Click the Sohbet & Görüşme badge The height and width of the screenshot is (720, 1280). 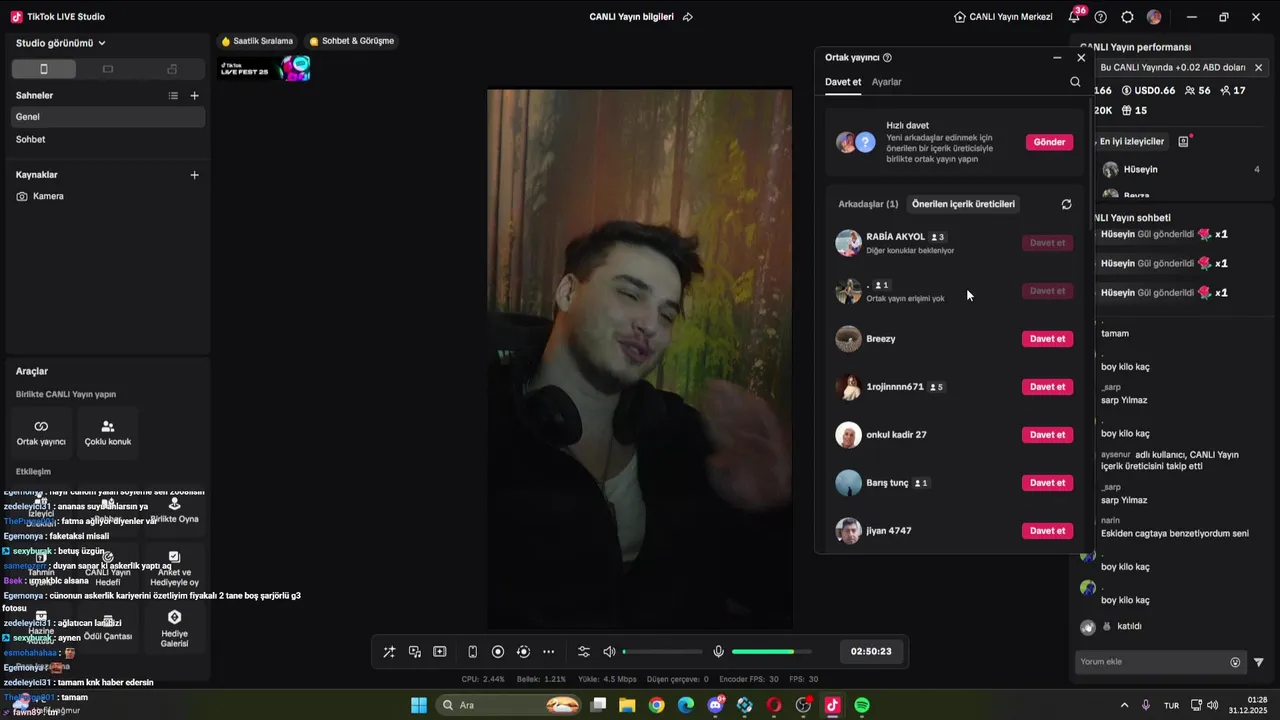(352, 41)
